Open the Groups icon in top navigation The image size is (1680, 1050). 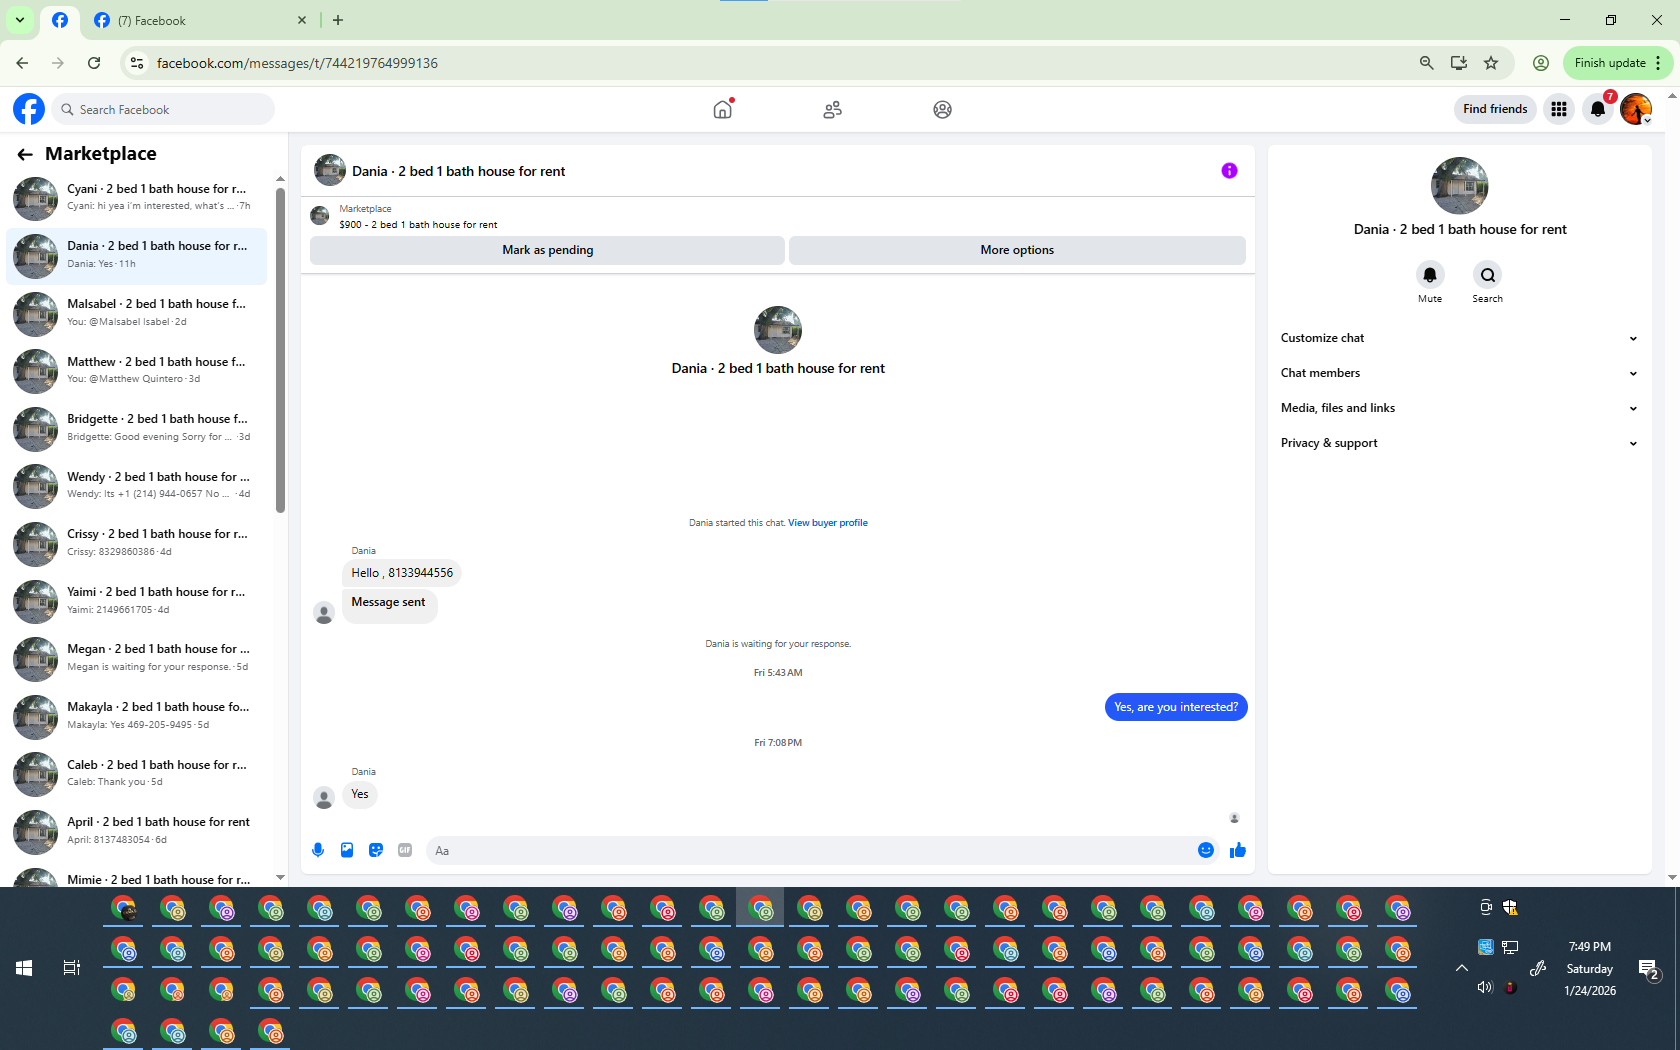pyautogui.click(x=942, y=109)
